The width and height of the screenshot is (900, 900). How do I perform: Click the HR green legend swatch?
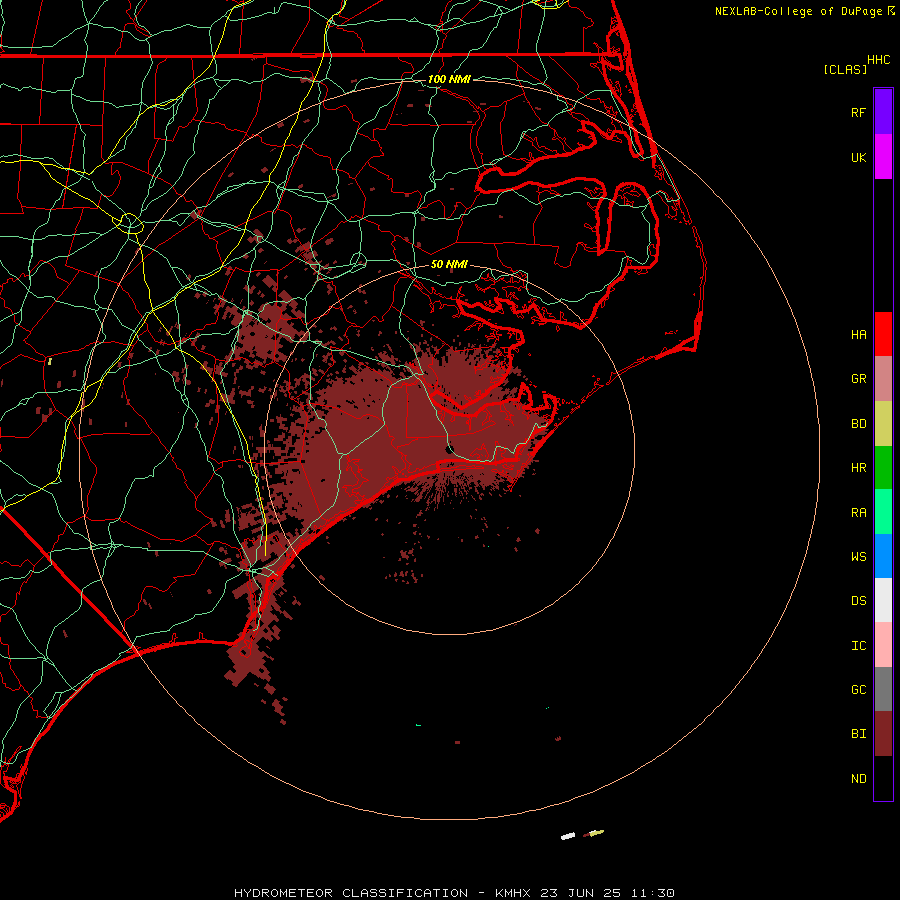tap(883, 468)
